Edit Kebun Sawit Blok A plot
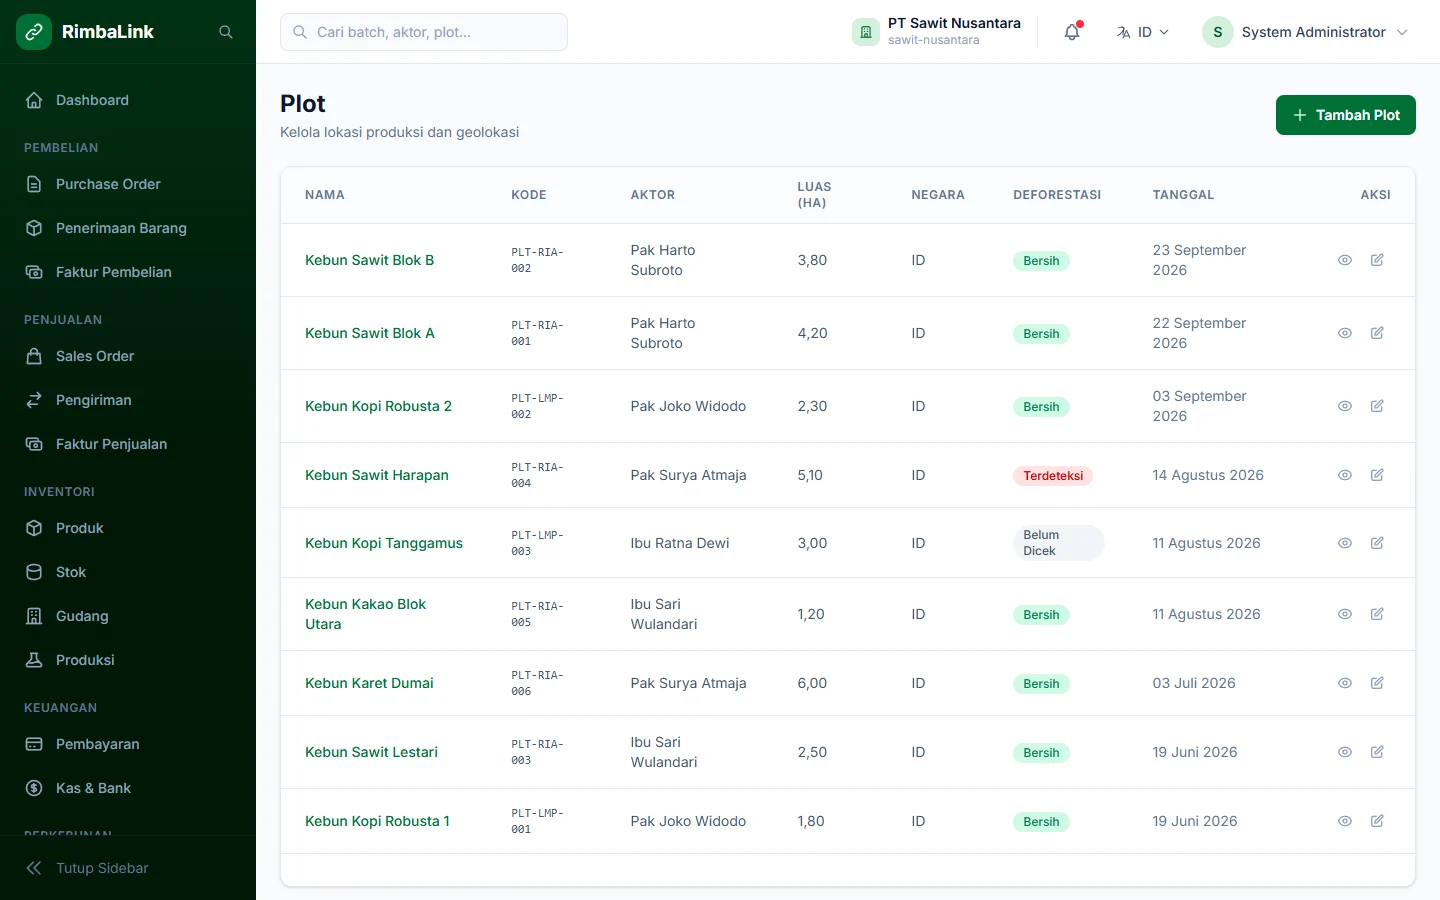1440x900 pixels. tap(1377, 333)
